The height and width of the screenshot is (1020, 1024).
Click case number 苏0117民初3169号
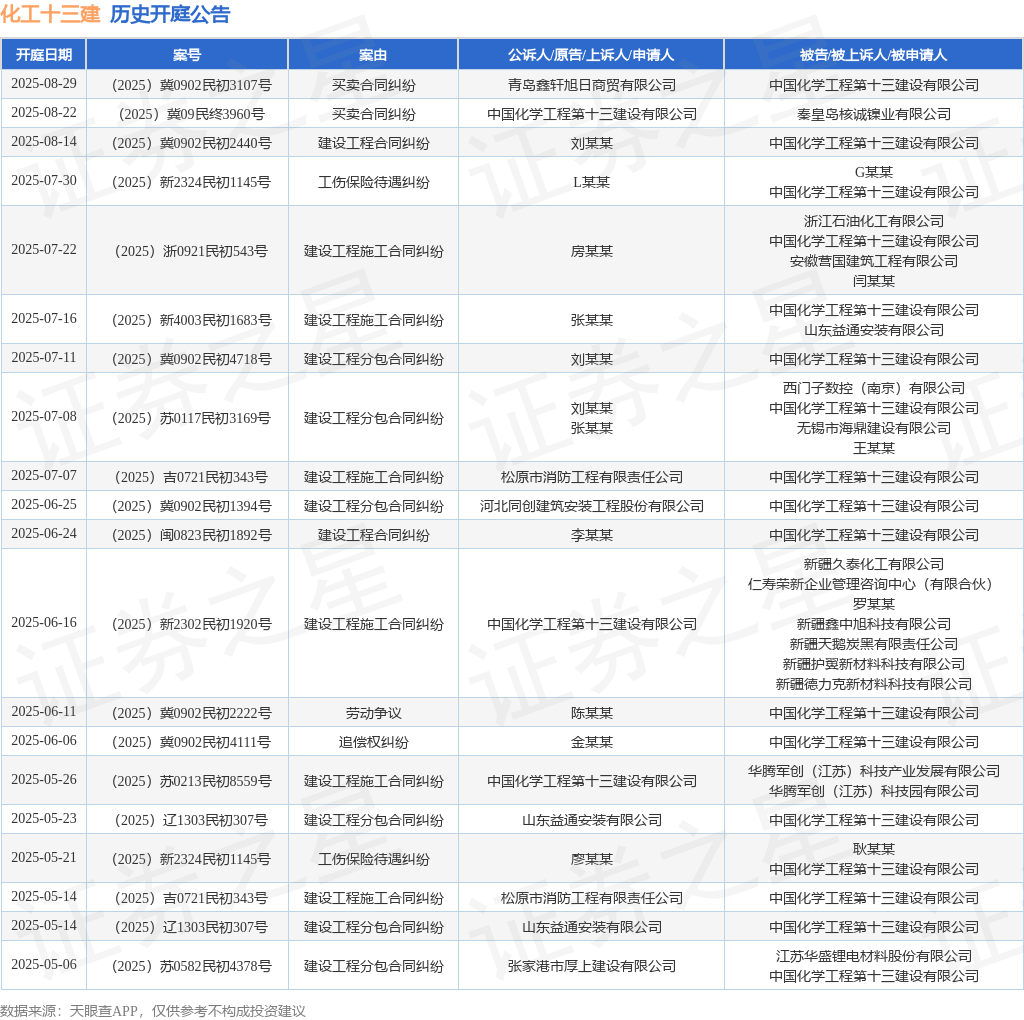191,418
